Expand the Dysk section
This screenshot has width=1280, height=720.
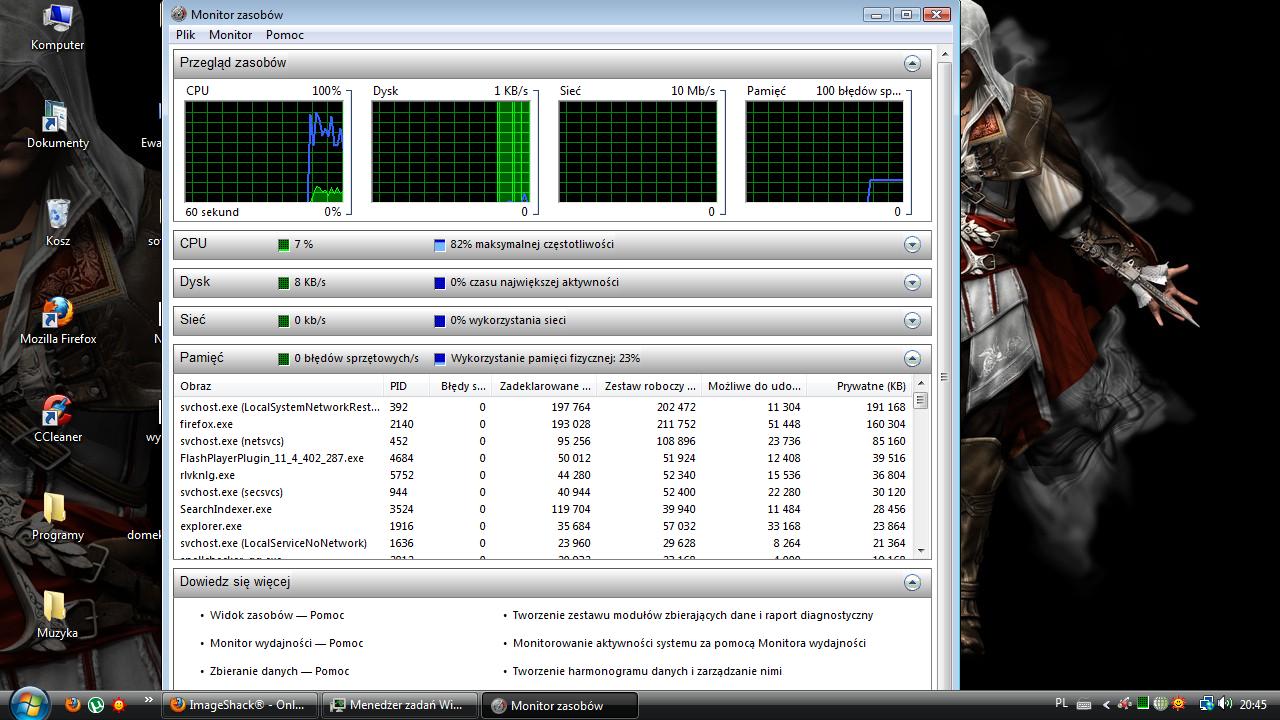click(912, 283)
